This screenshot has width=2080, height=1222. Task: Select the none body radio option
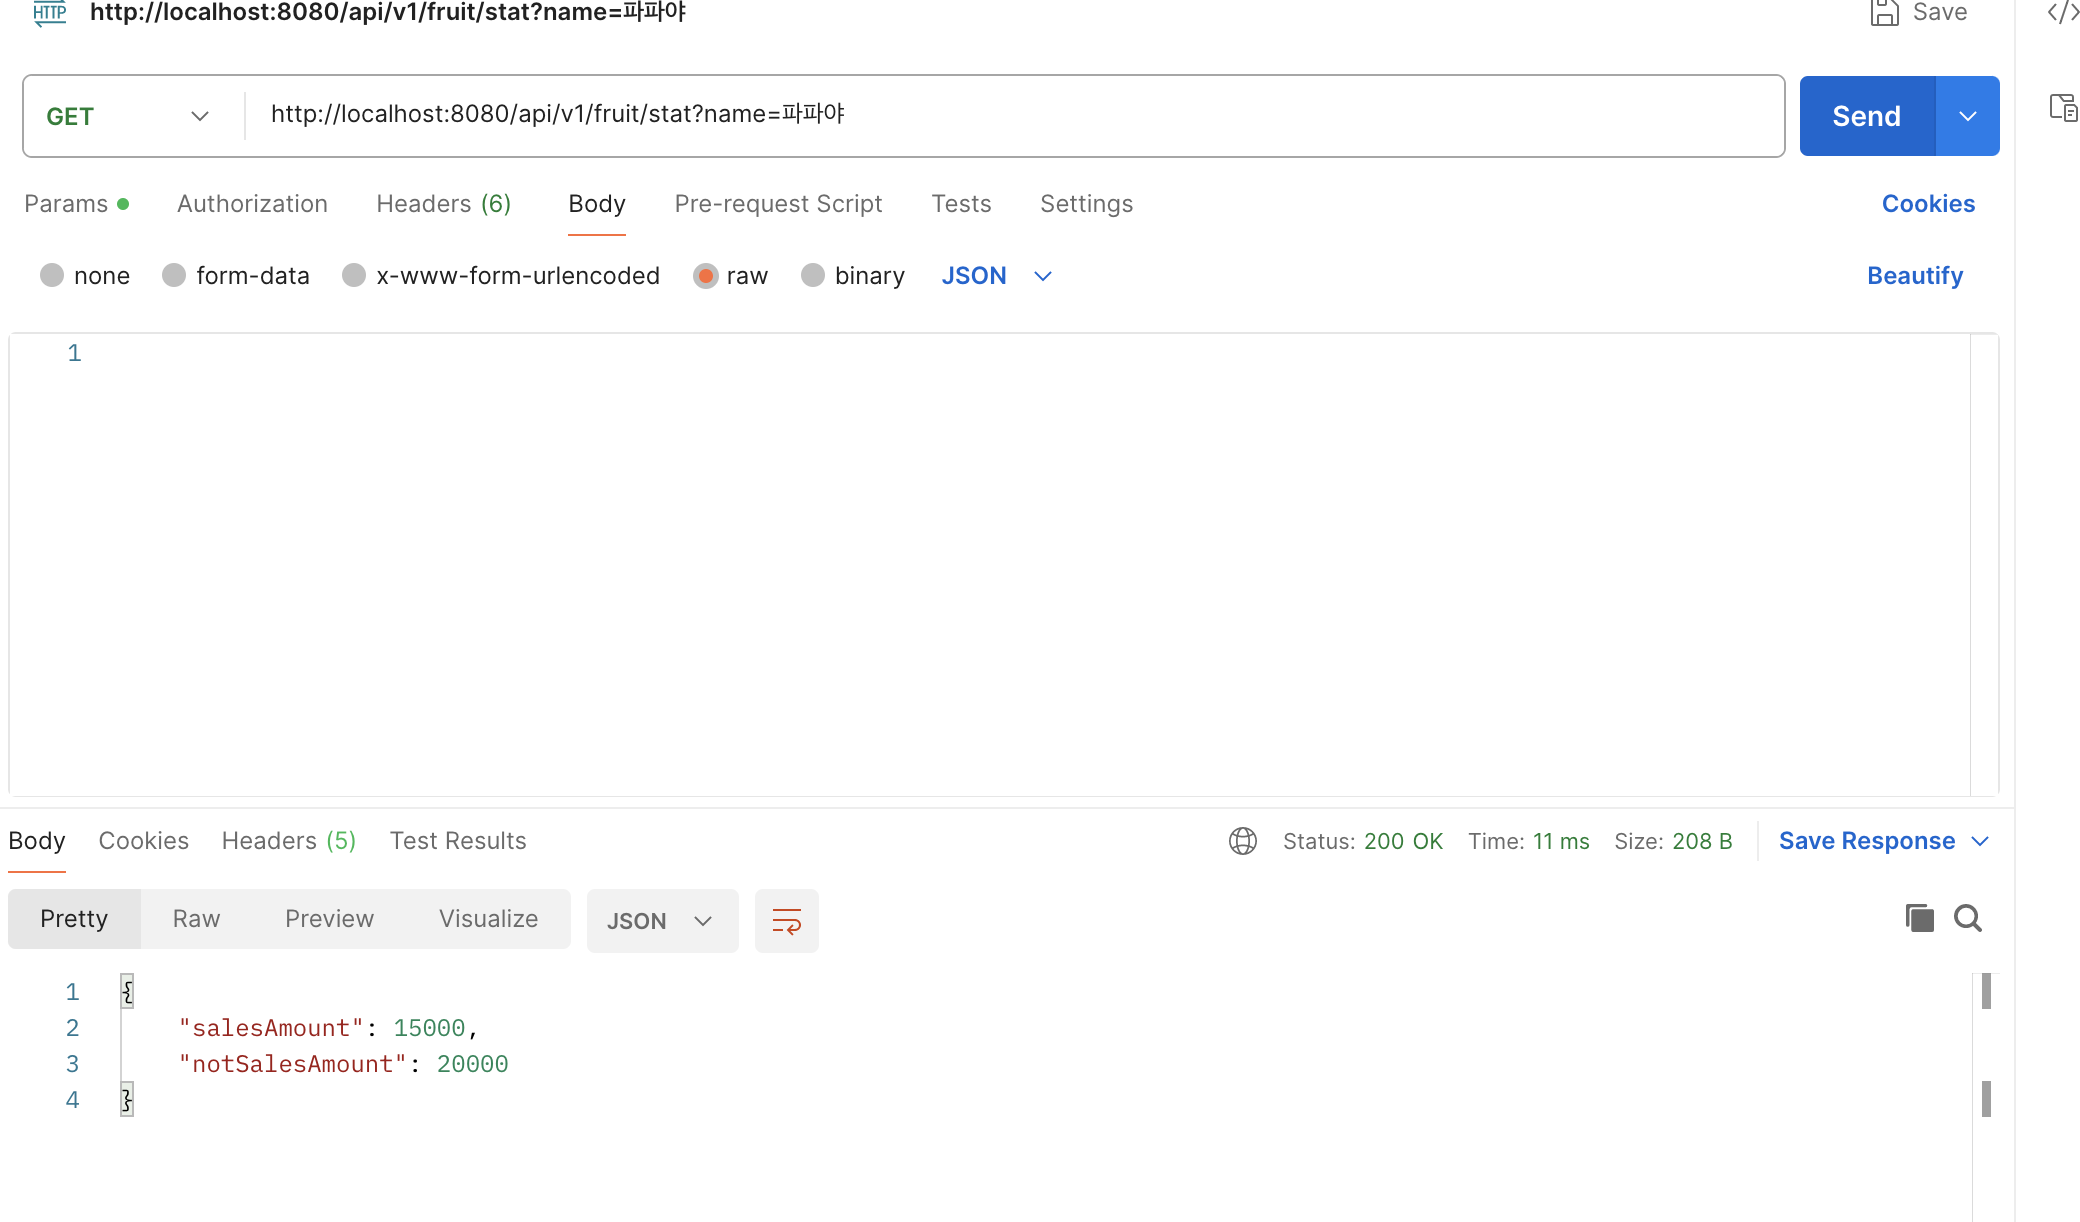[x=52, y=275]
